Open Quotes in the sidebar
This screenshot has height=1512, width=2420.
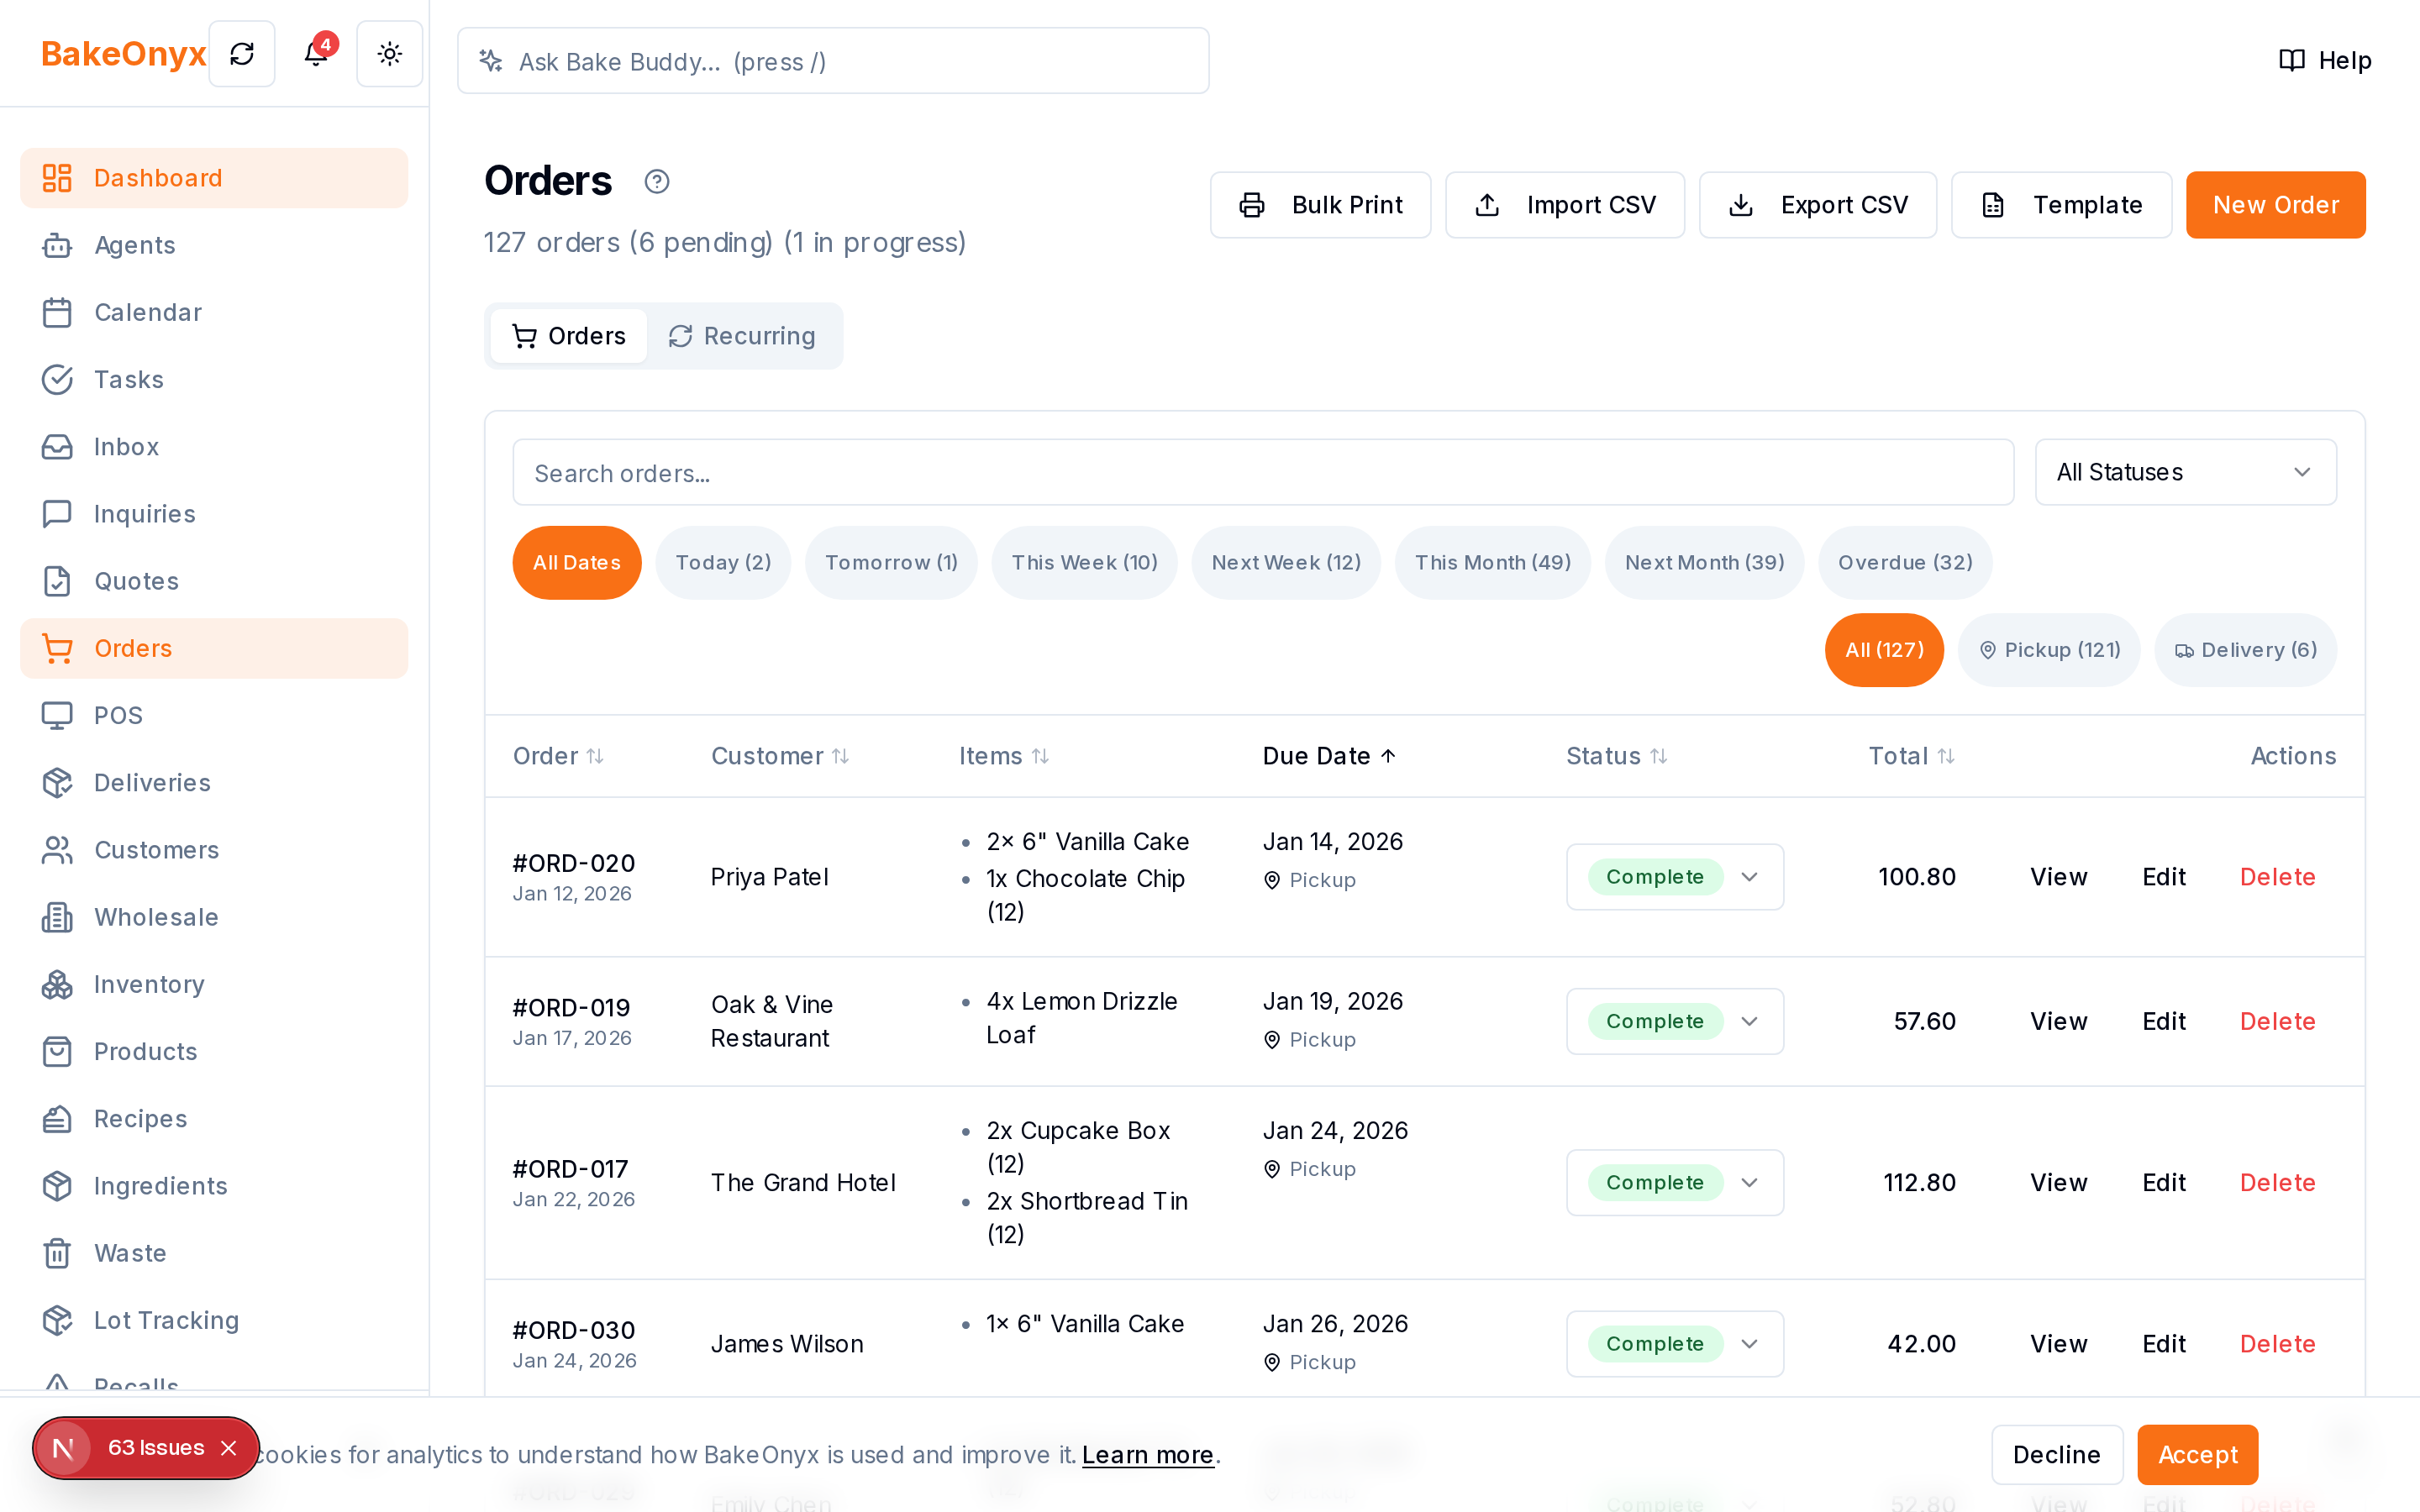214,581
